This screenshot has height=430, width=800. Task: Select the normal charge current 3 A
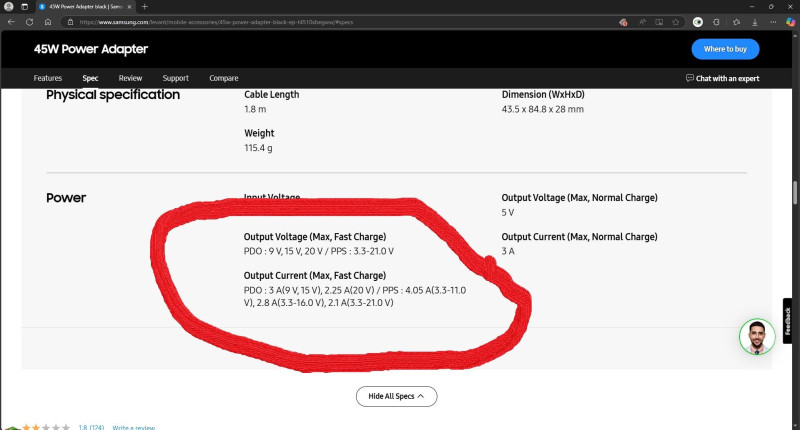coord(508,251)
